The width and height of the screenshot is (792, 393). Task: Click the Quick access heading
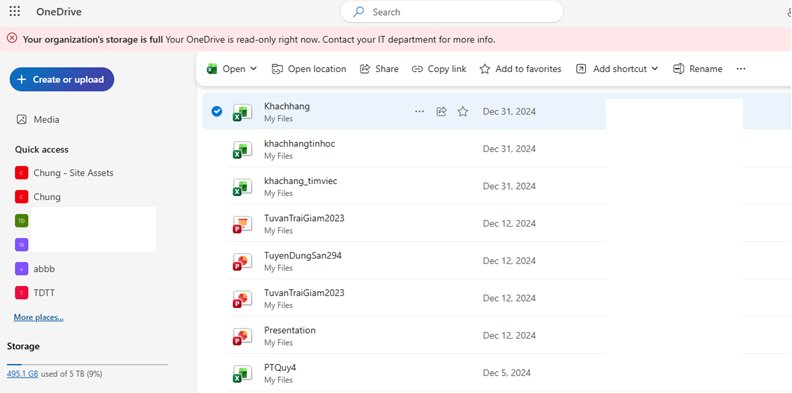pyautogui.click(x=41, y=150)
